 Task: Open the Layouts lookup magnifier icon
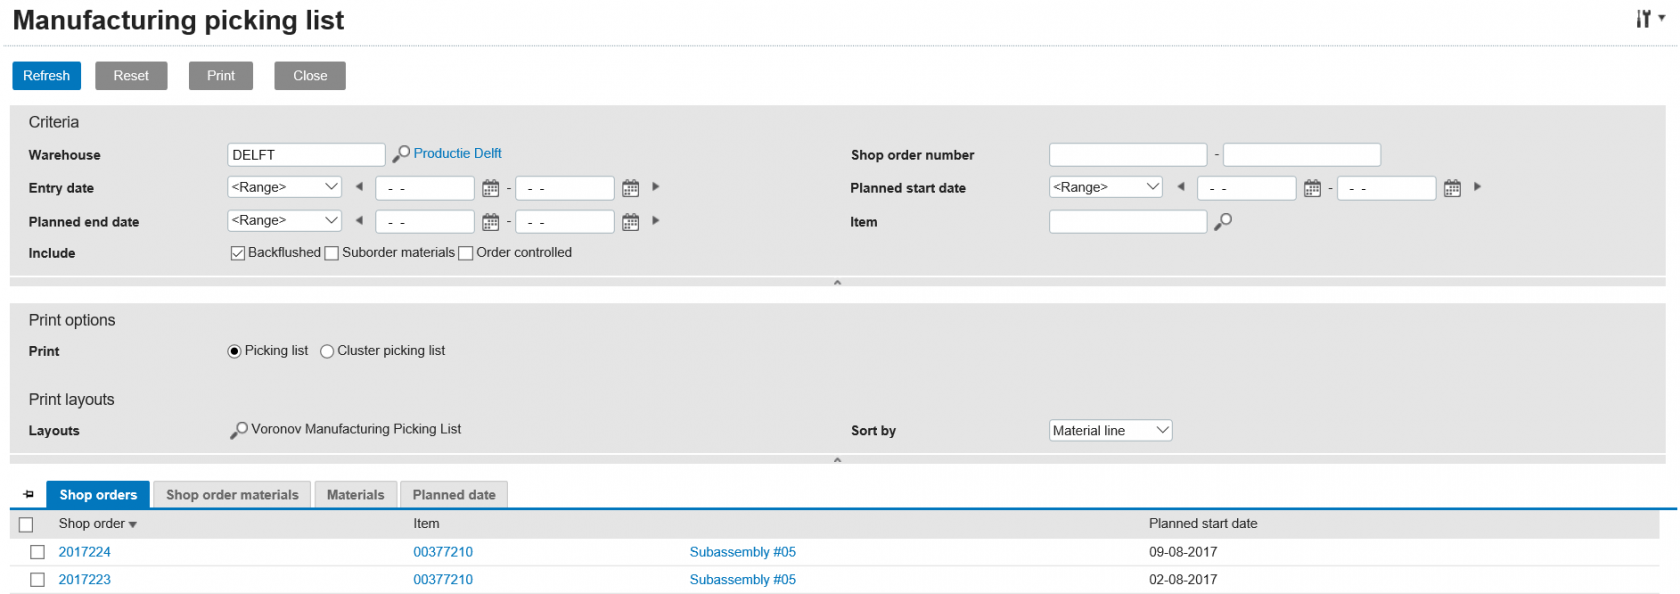[x=238, y=430]
